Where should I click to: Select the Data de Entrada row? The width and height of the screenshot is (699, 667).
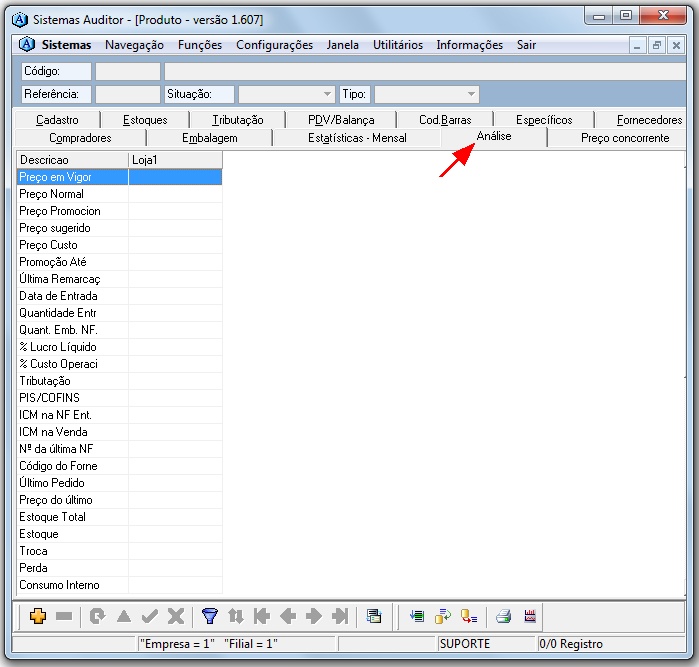coord(119,296)
